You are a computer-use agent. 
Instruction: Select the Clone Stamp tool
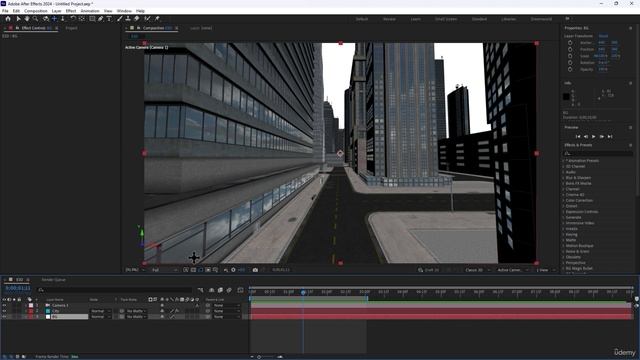pyautogui.click(x=128, y=19)
